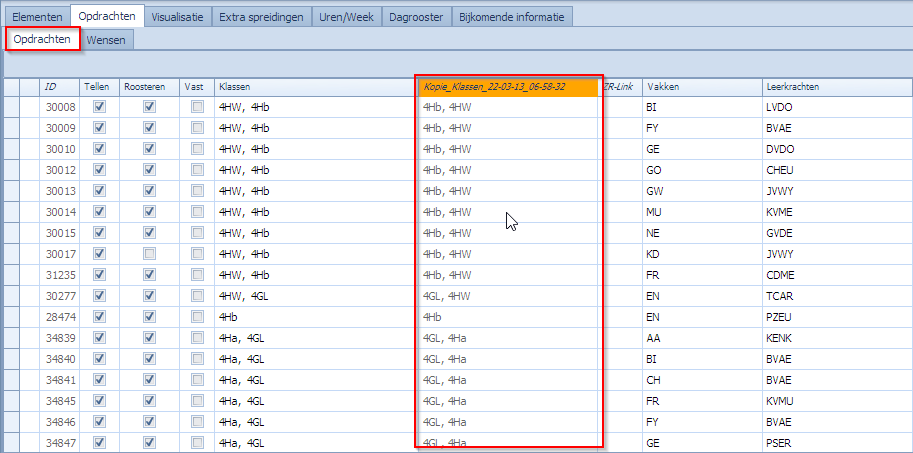Select leerkracht cell 'PZEU'
Image resolution: width=913 pixels, height=453 pixels.
[837, 317]
